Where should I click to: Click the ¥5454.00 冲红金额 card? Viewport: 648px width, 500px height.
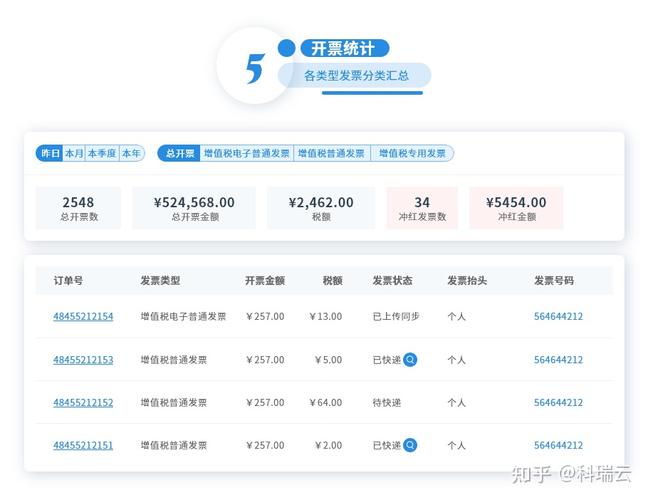click(x=516, y=208)
